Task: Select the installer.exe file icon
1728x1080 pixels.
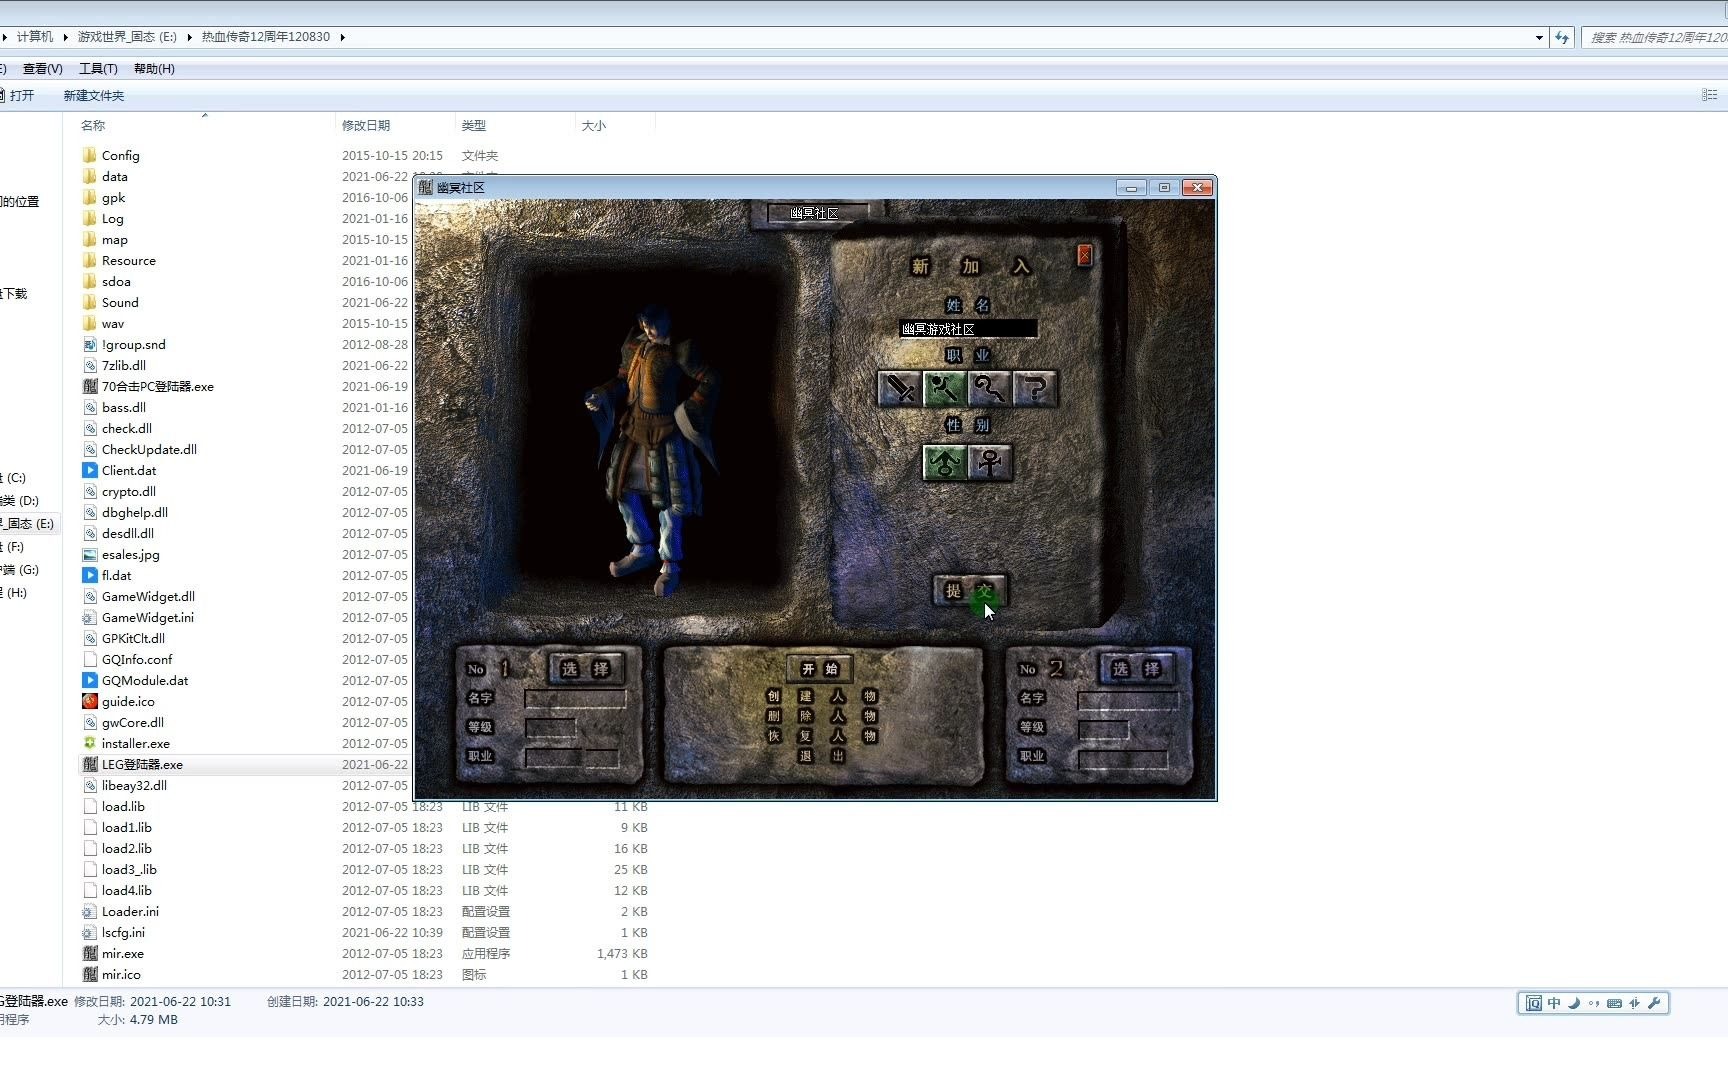Action: pyautogui.click(x=90, y=743)
